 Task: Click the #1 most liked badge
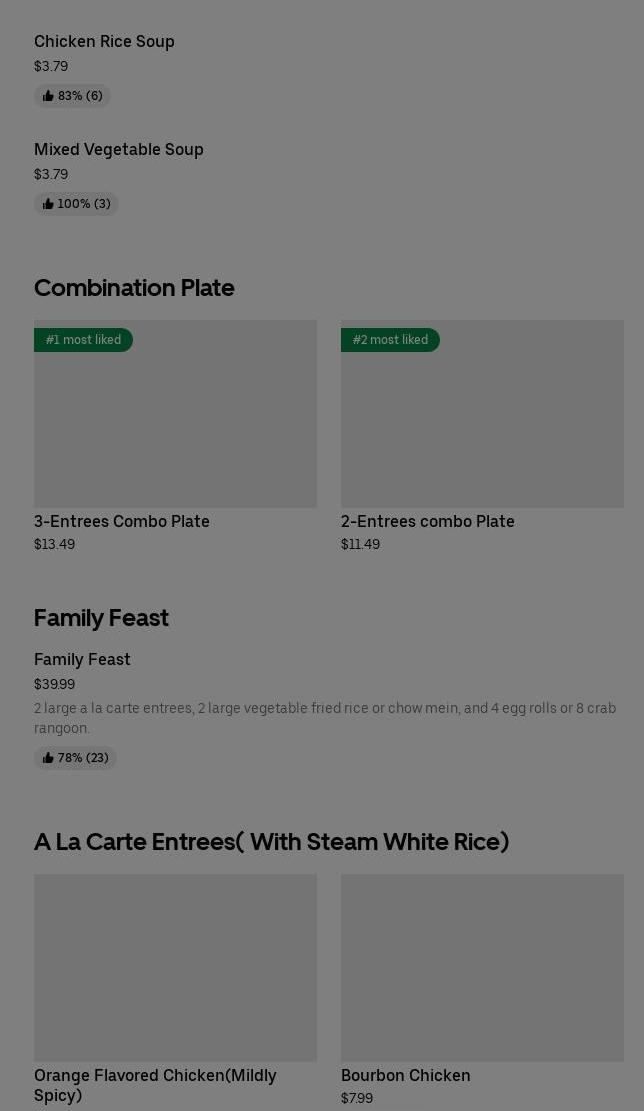(83, 340)
